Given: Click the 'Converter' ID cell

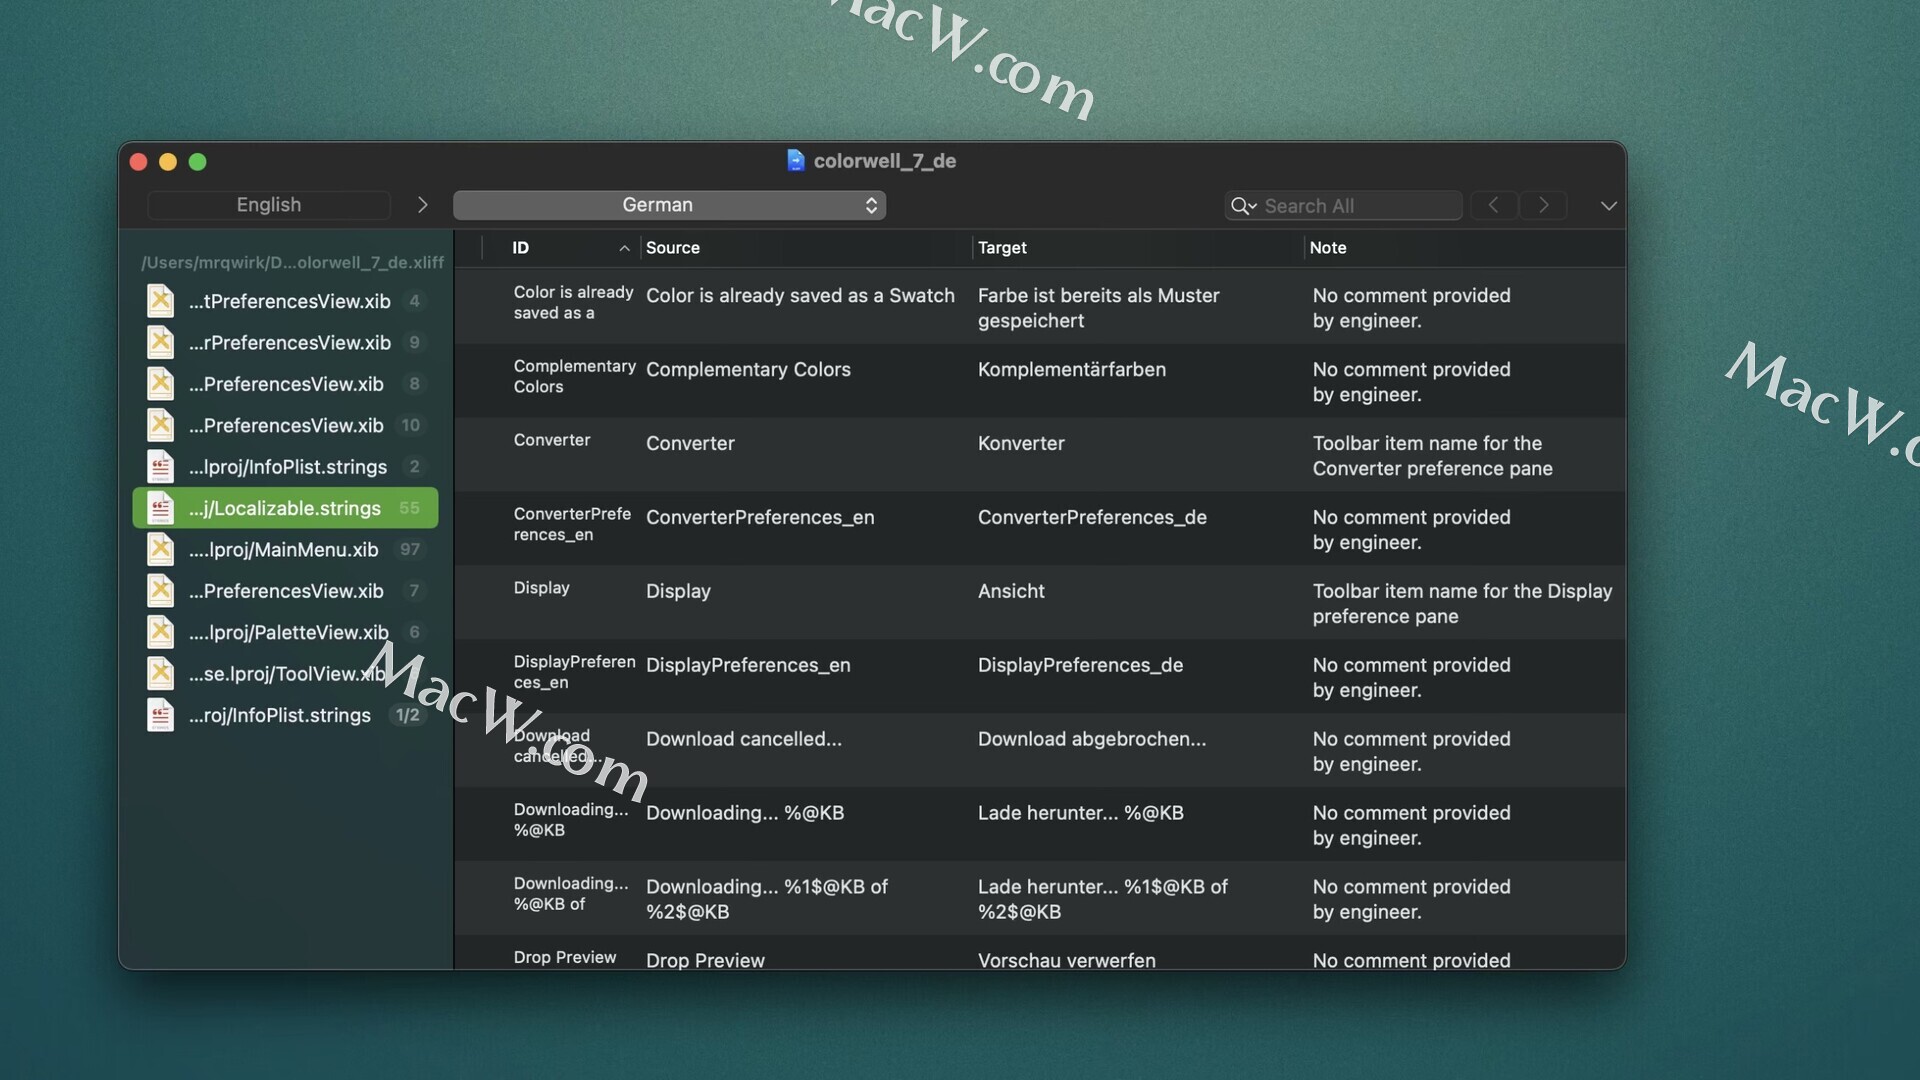Looking at the screenshot, I should pyautogui.click(x=552, y=440).
